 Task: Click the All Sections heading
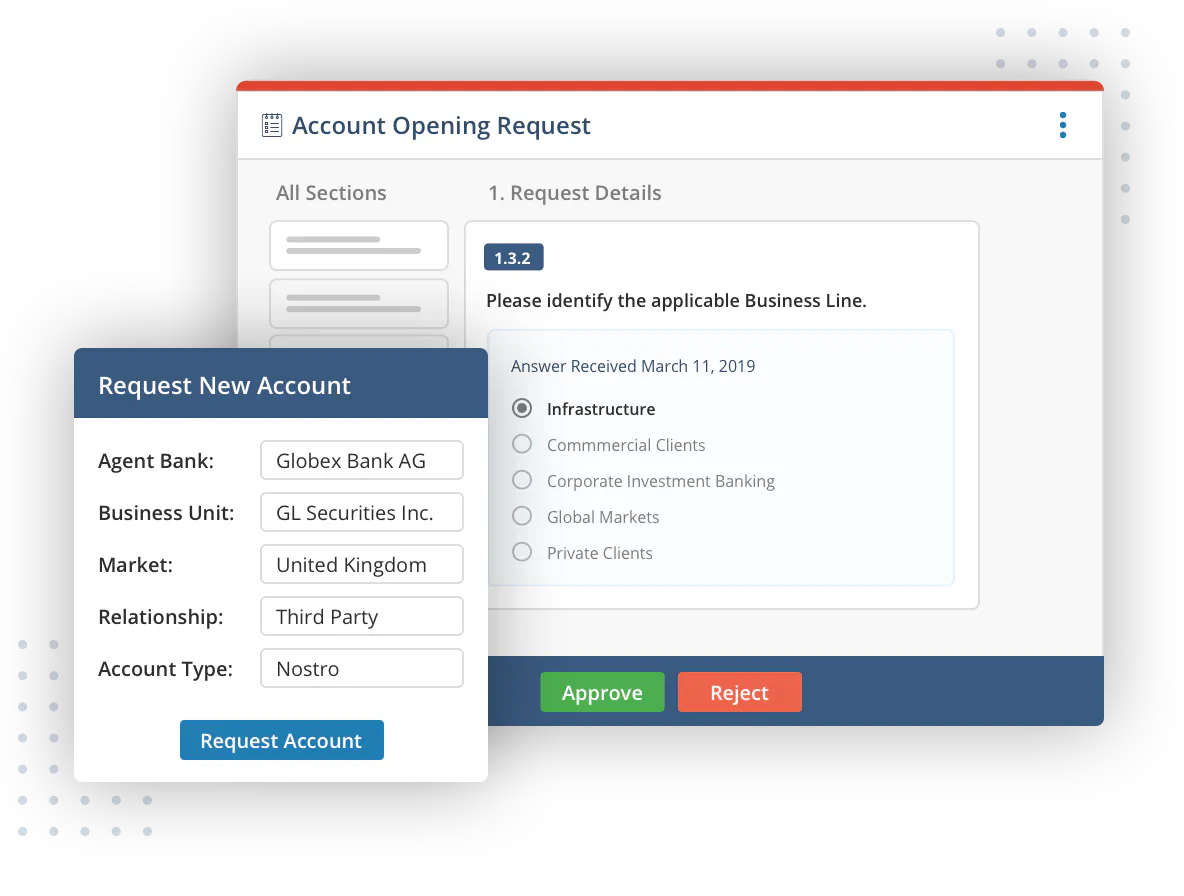tap(331, 193)
